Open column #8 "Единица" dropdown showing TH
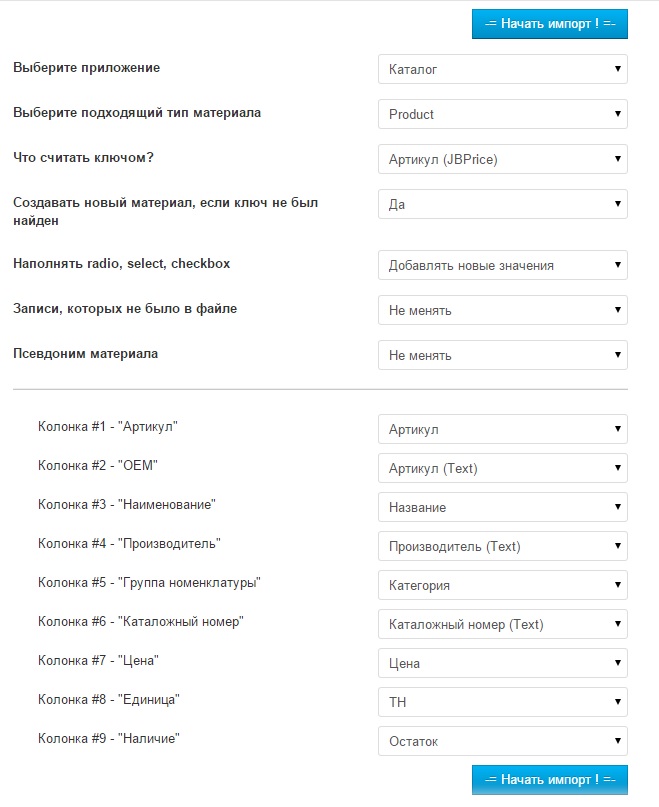Image resolution: width=659 pixels, height=807 pixels. coord(502,702)
